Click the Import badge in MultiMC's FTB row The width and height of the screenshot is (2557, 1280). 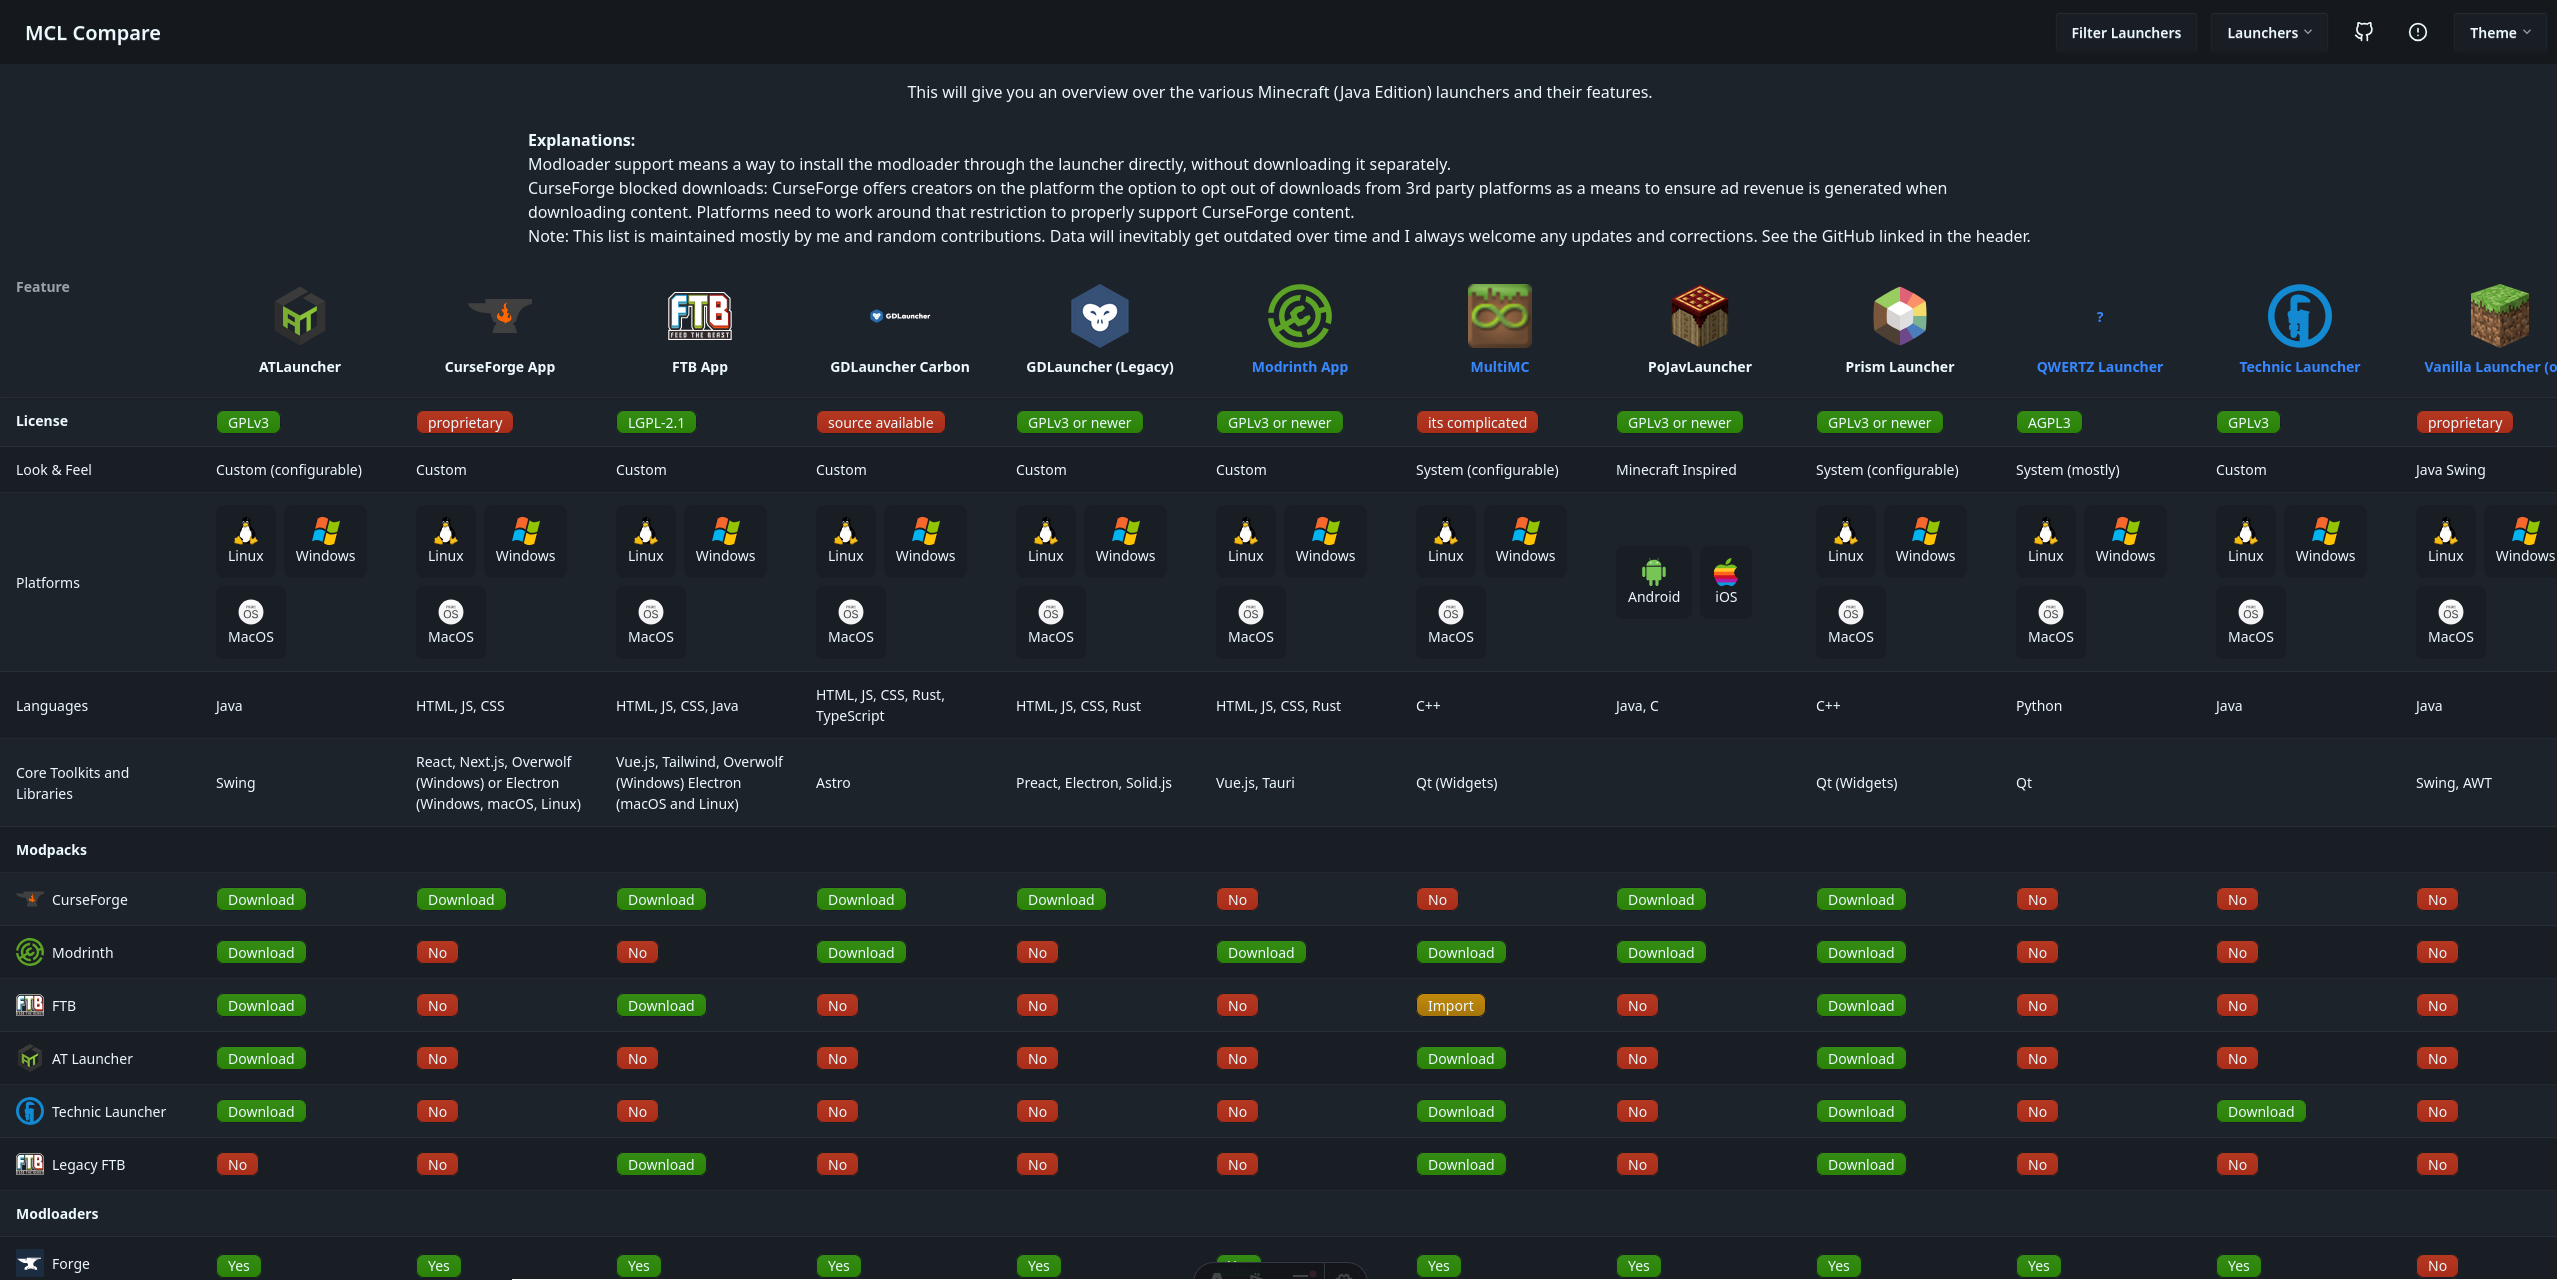click(x=1450, y=1005)
